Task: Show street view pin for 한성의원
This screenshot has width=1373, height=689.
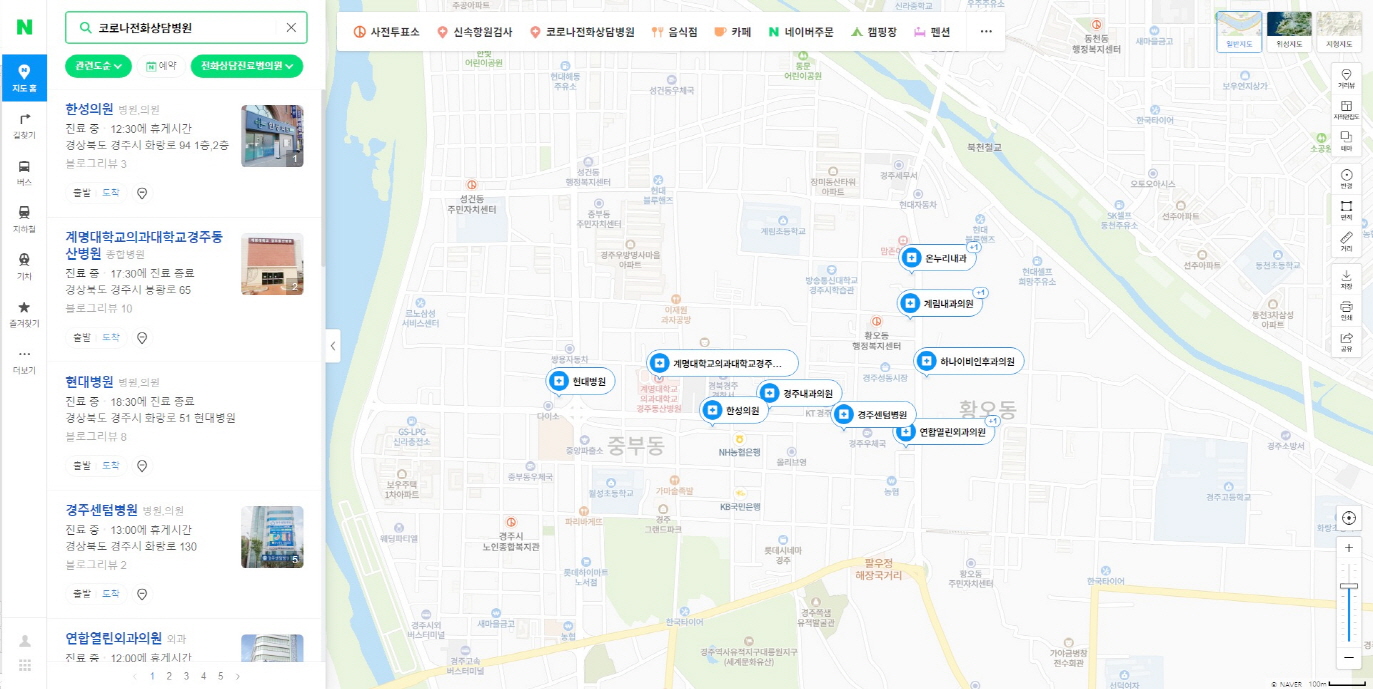Action: 142,192
